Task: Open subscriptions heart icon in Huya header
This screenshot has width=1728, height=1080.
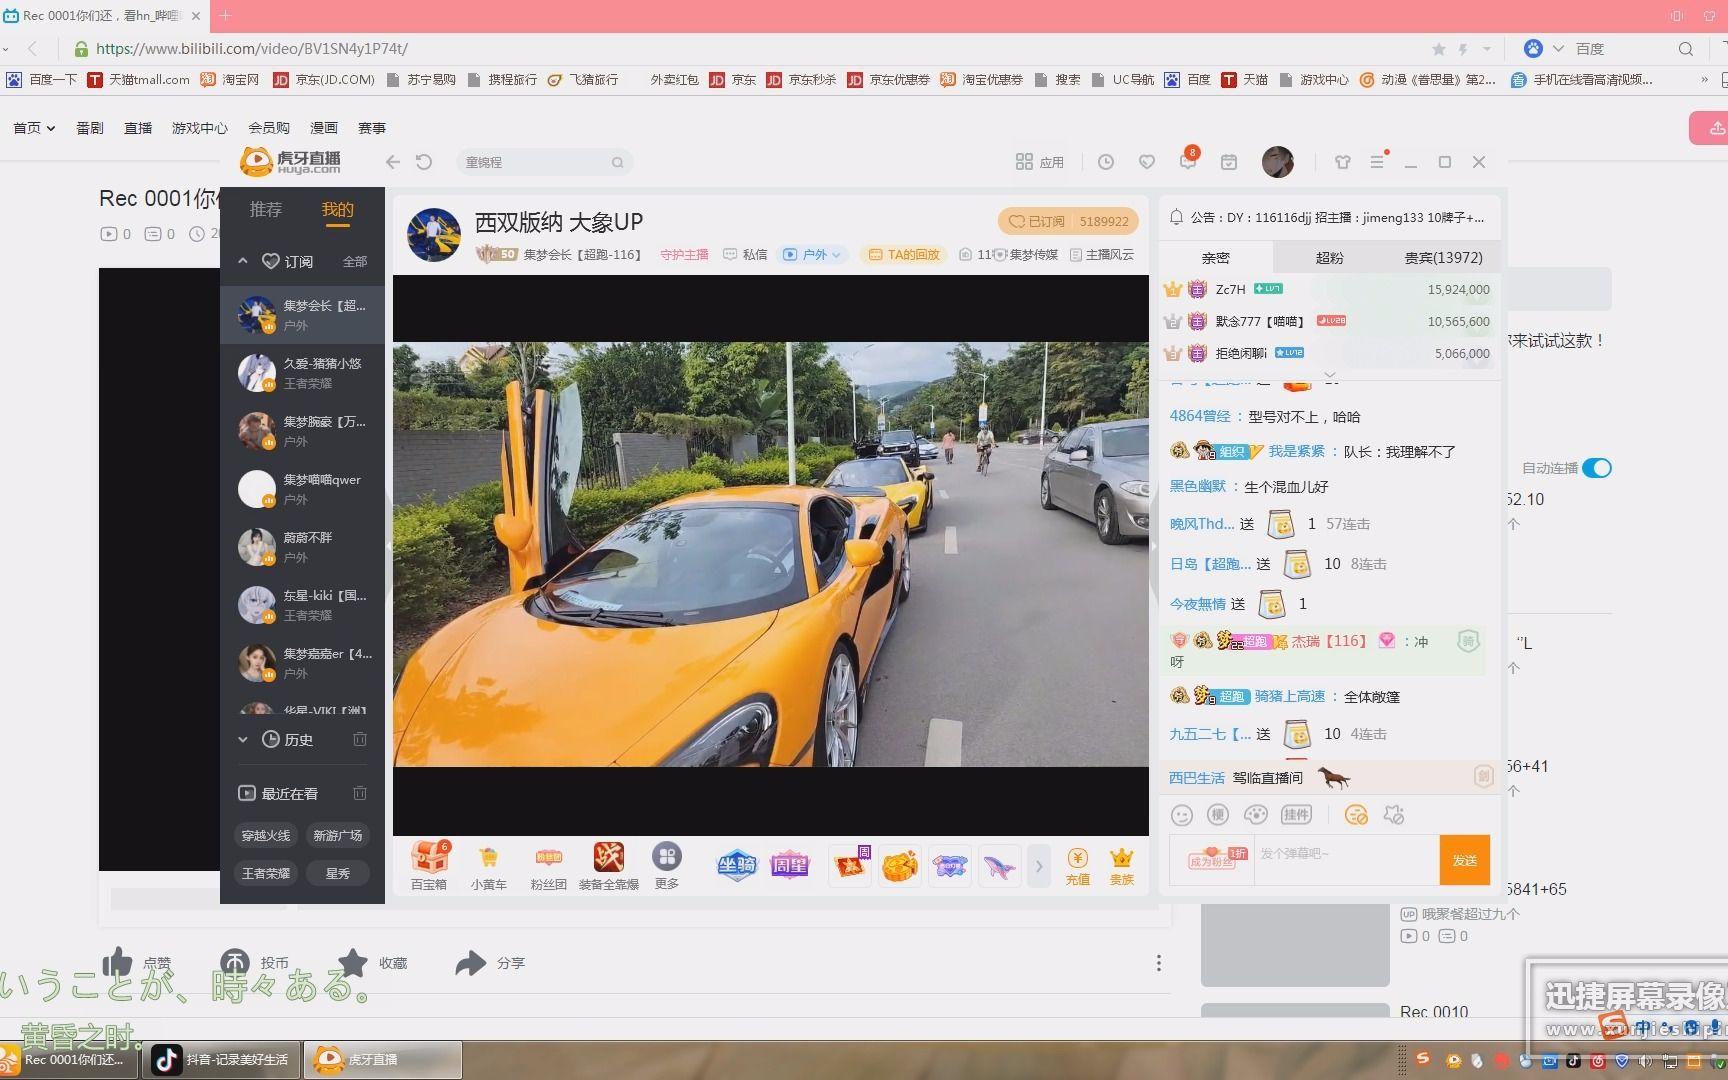Action: [1147, 162]
